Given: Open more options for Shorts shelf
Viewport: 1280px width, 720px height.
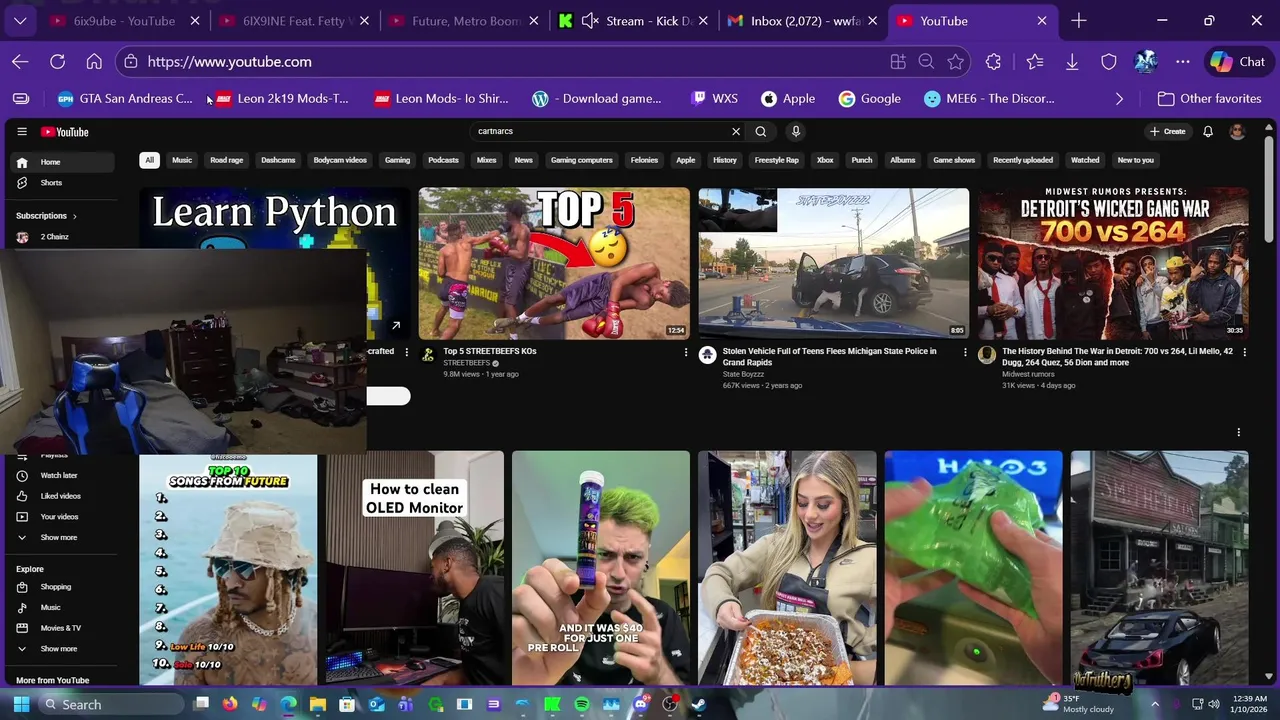Looking at the screenshot, I should pyautogui.click(x=1238, y=432).
